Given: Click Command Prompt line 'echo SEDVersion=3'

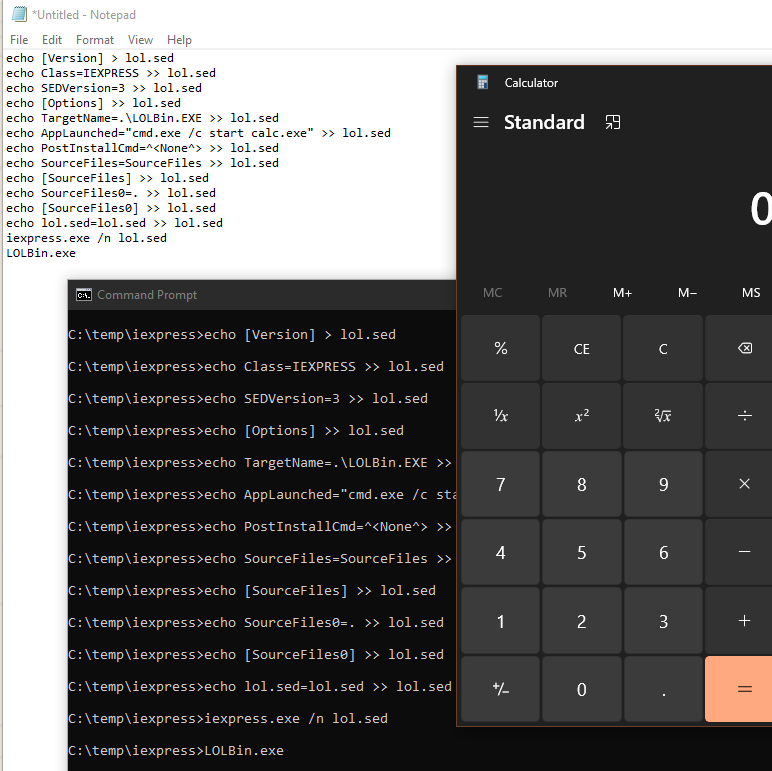Looking at the screenshot, I should pos(248,399).
